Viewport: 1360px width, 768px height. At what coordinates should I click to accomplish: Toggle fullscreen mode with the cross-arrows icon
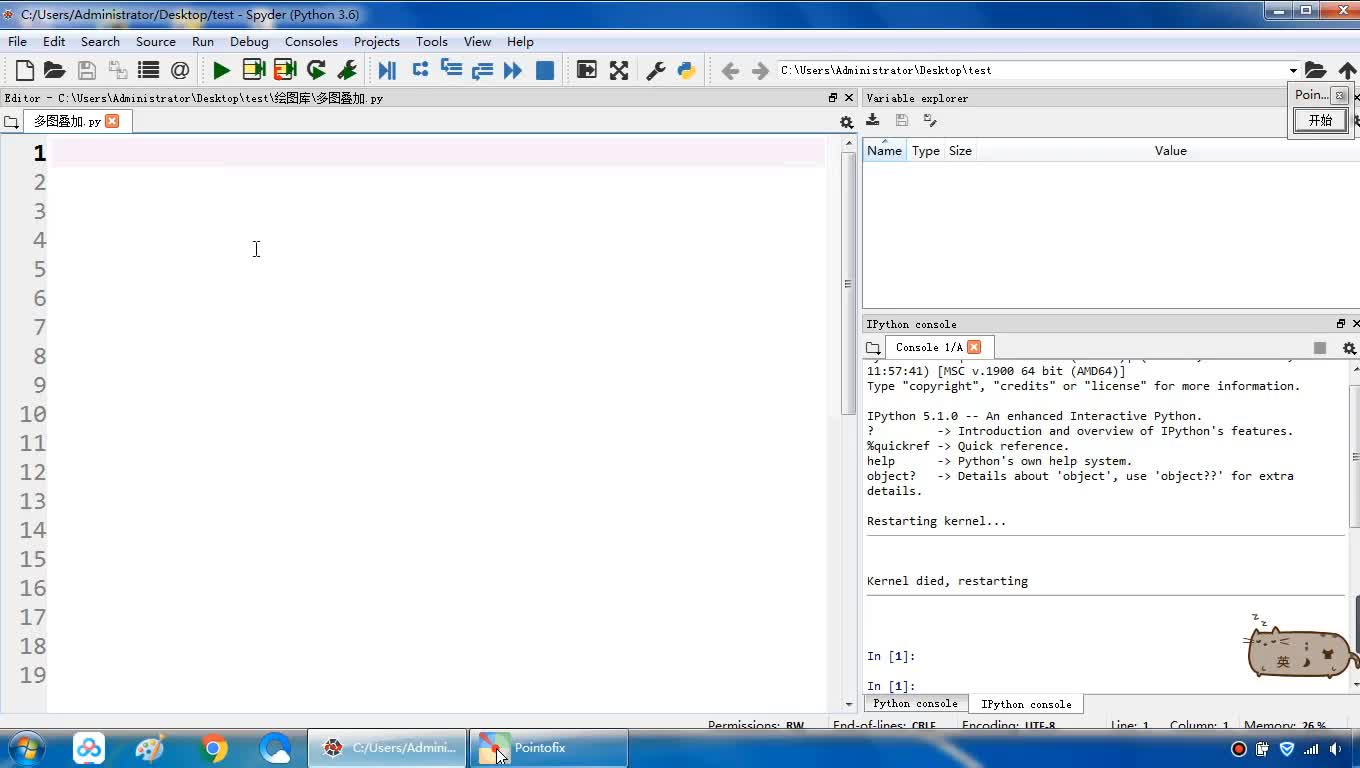click(x=619, y=70)
